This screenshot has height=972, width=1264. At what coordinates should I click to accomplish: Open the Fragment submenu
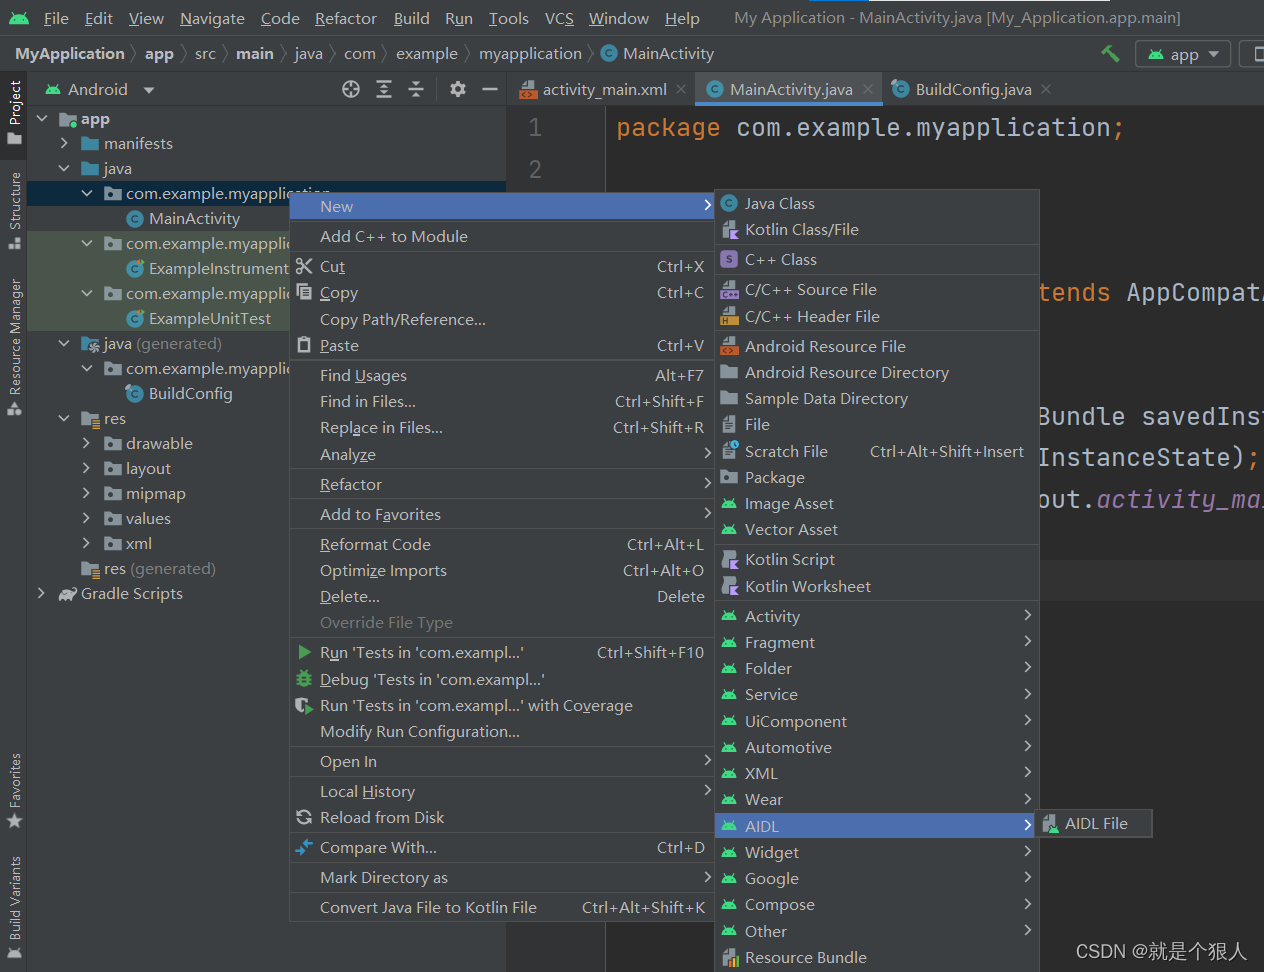(877, 642)
